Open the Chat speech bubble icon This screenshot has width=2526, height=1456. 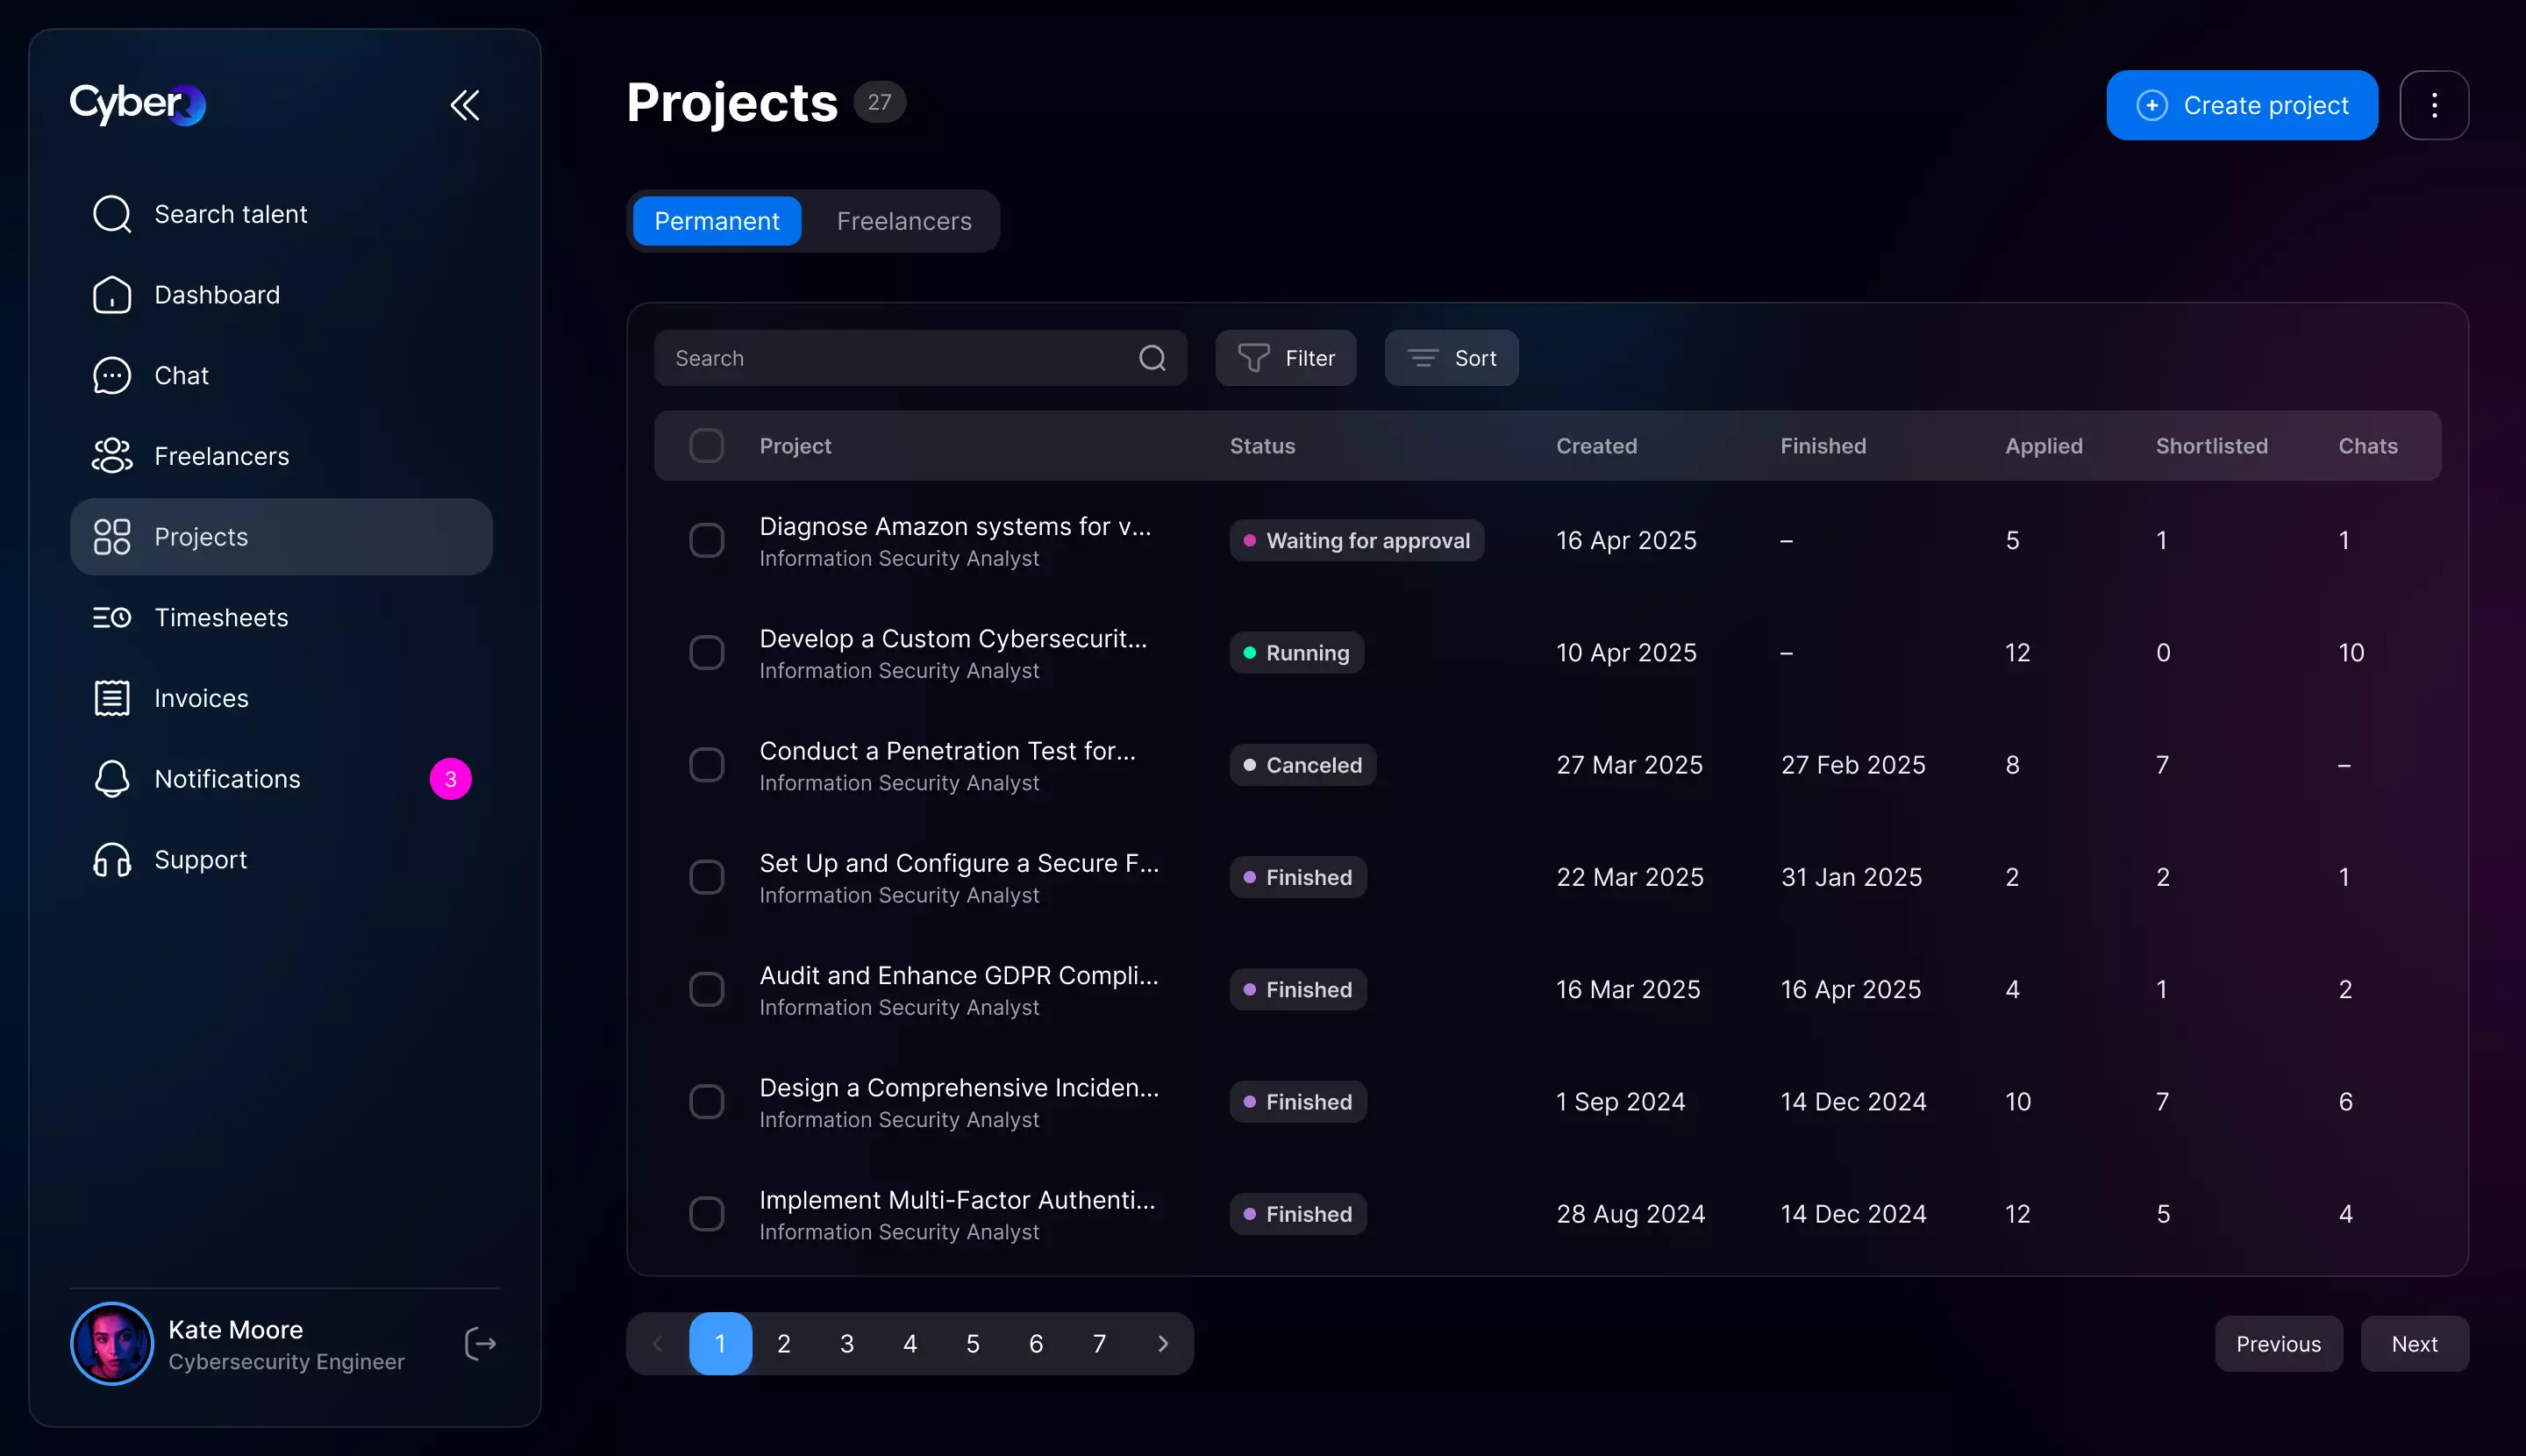tap(111, 376)
